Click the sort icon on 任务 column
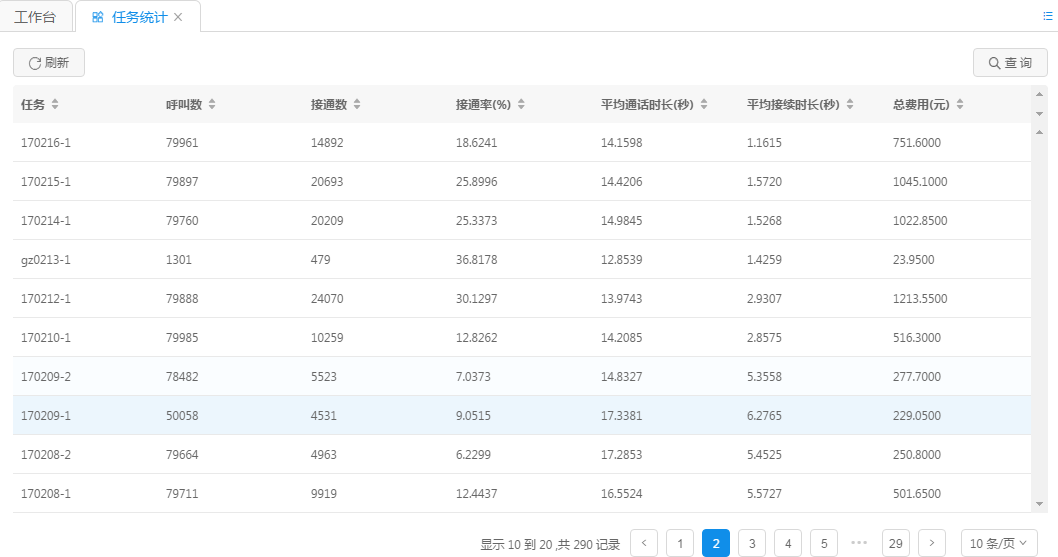 click(55, 105)
